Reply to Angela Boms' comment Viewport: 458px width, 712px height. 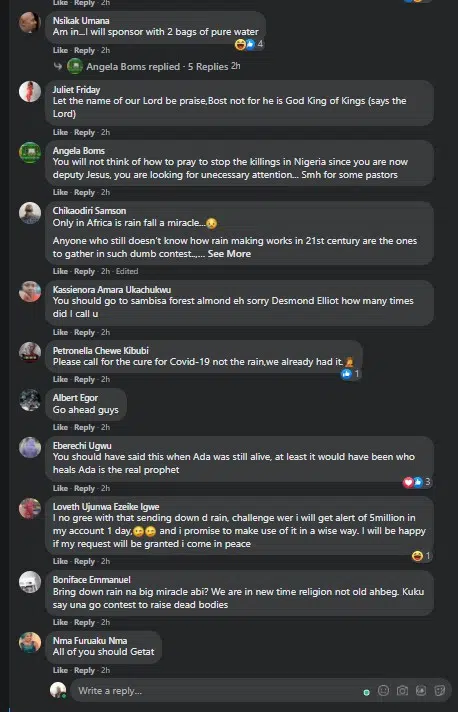(84, 193)
